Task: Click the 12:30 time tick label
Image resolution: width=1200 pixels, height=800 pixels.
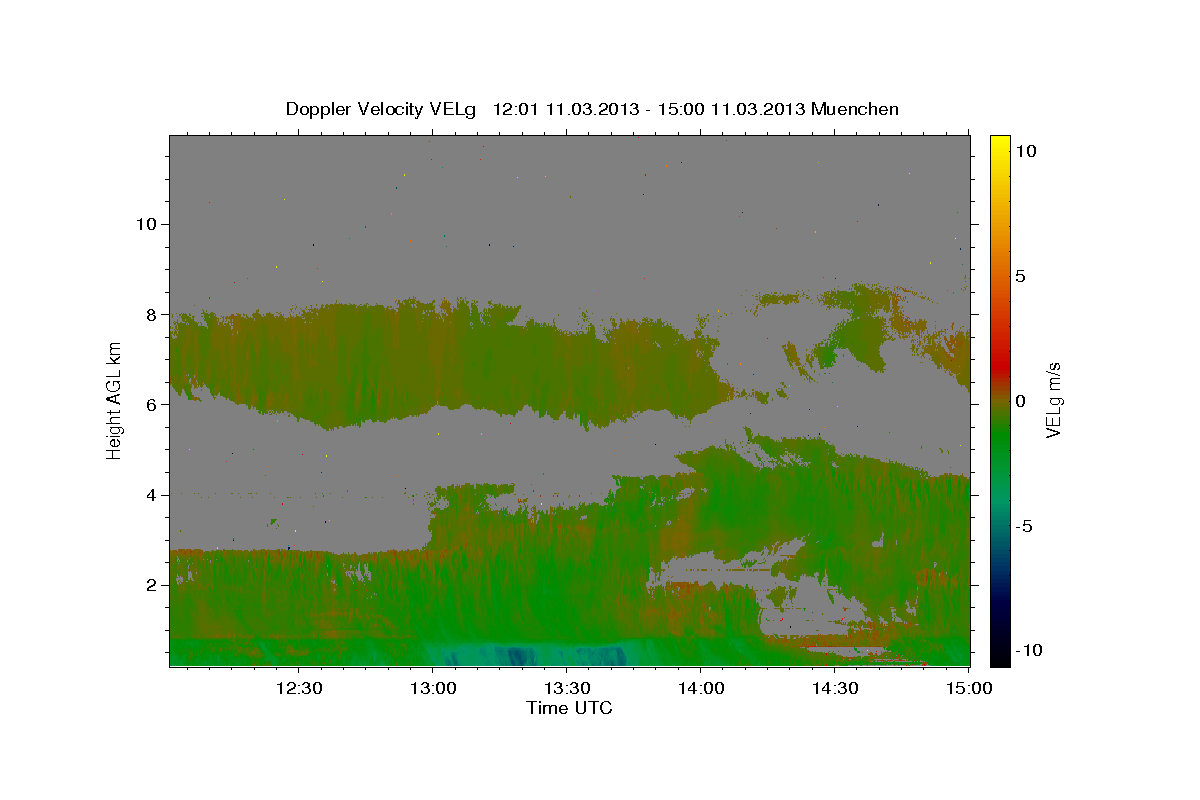Action: click(298, 689)
